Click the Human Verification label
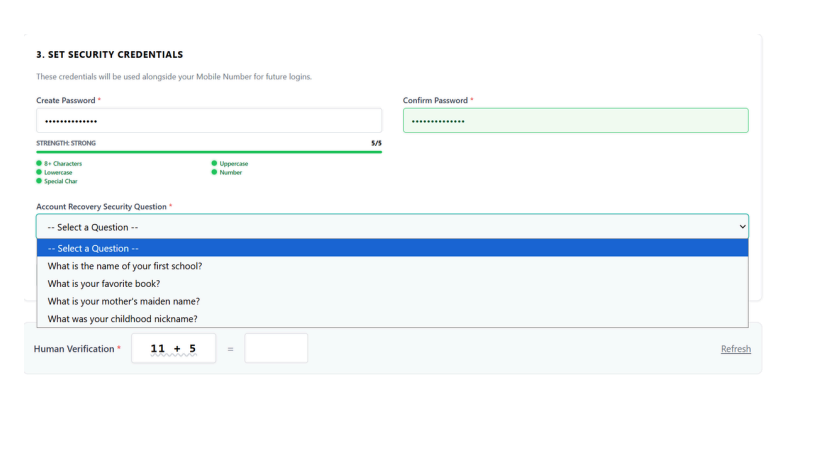The height and width of the screenshot is (450, 813). point(74,349)
